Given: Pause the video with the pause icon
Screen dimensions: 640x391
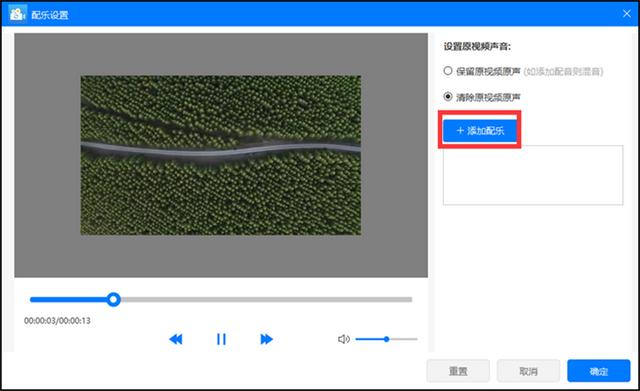Looking at the screenshot, I should [x=221, y=339].
